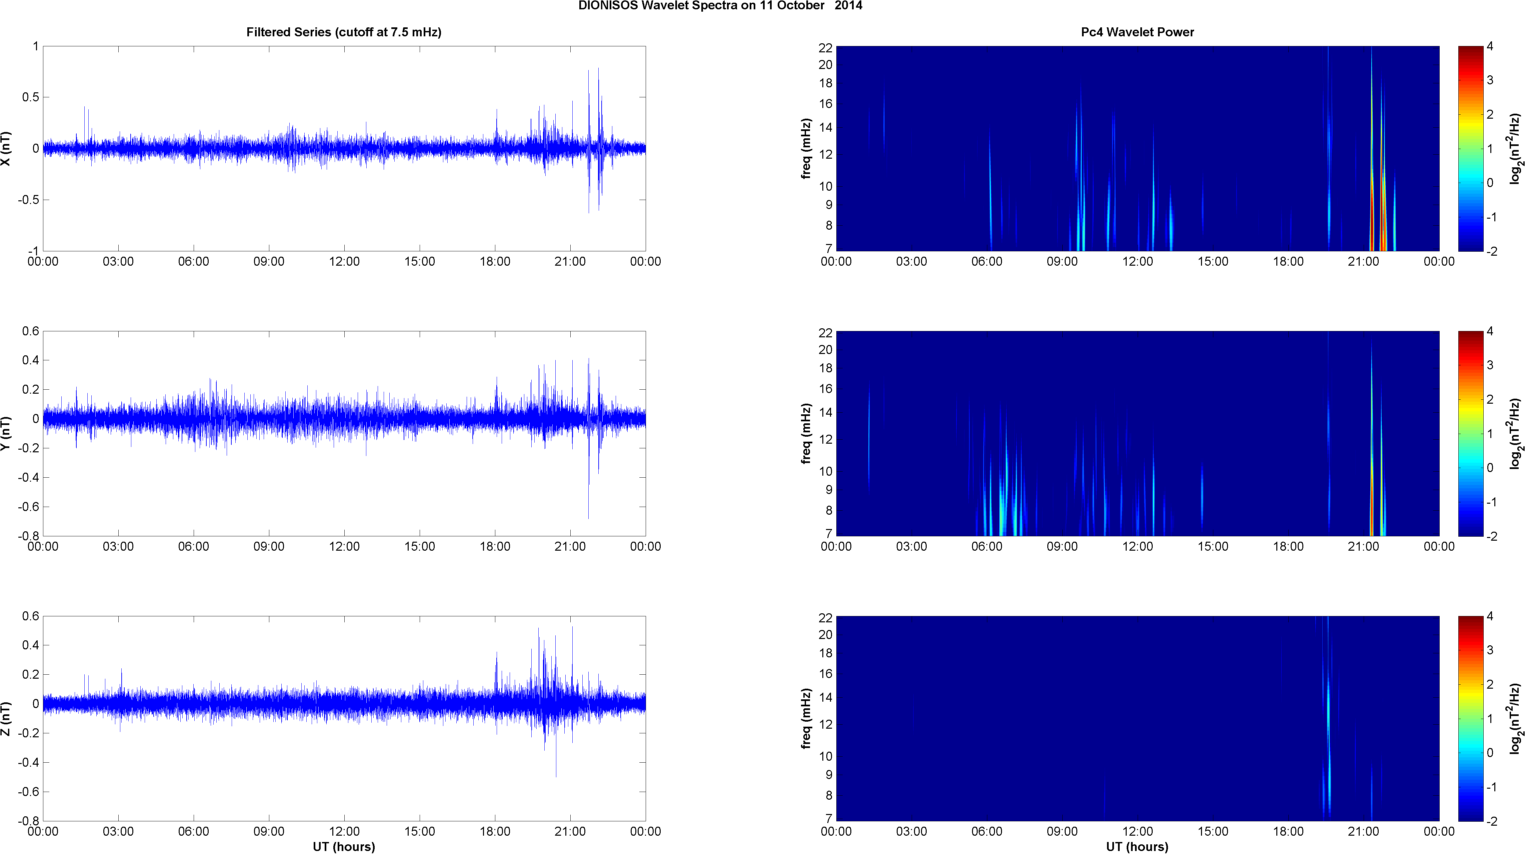Click the color bar beside the Z wavelet spectrogram
Screen dimensions: 1525x854
(x=1470, y=718)
